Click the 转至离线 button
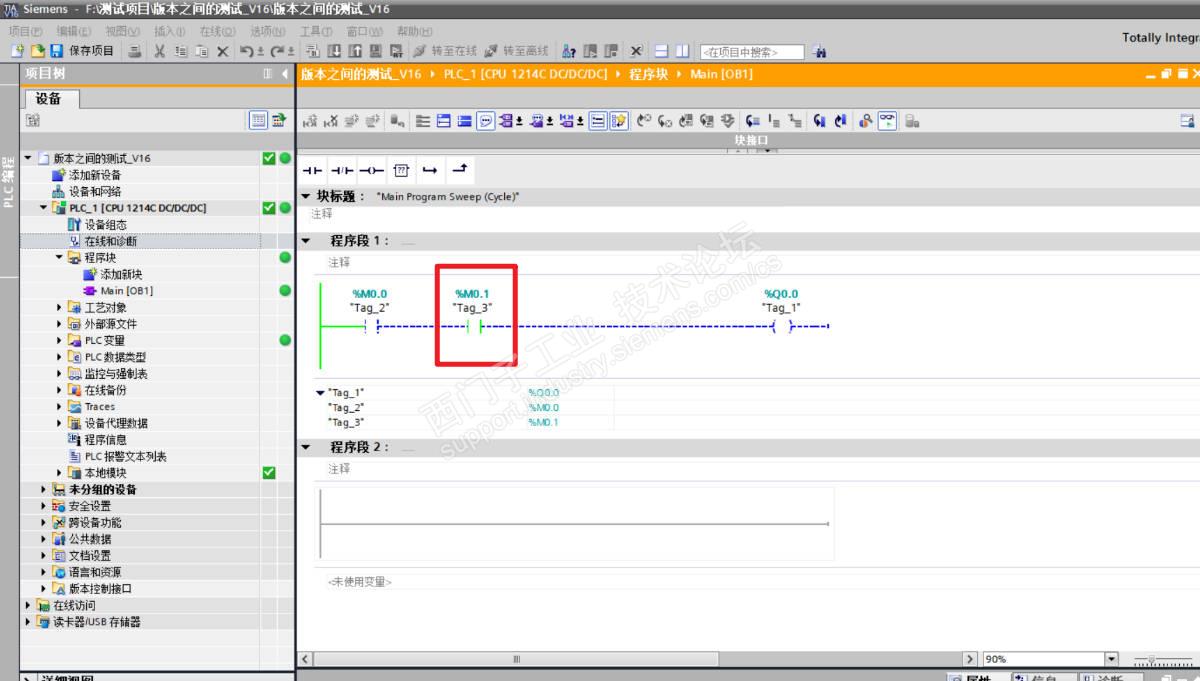Viewport: 1200px width, 681px height. tap(516, 51)
